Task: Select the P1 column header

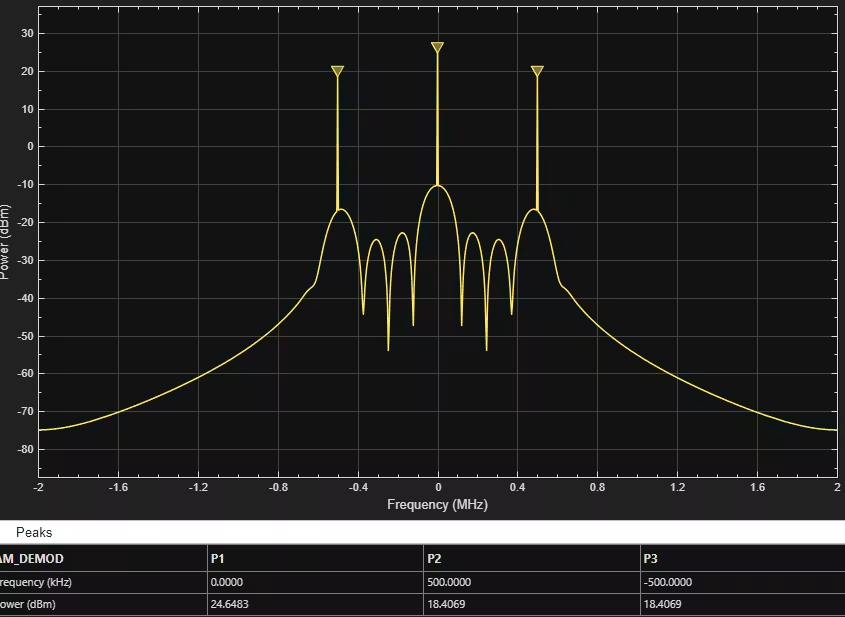Action: pos(315,559)
